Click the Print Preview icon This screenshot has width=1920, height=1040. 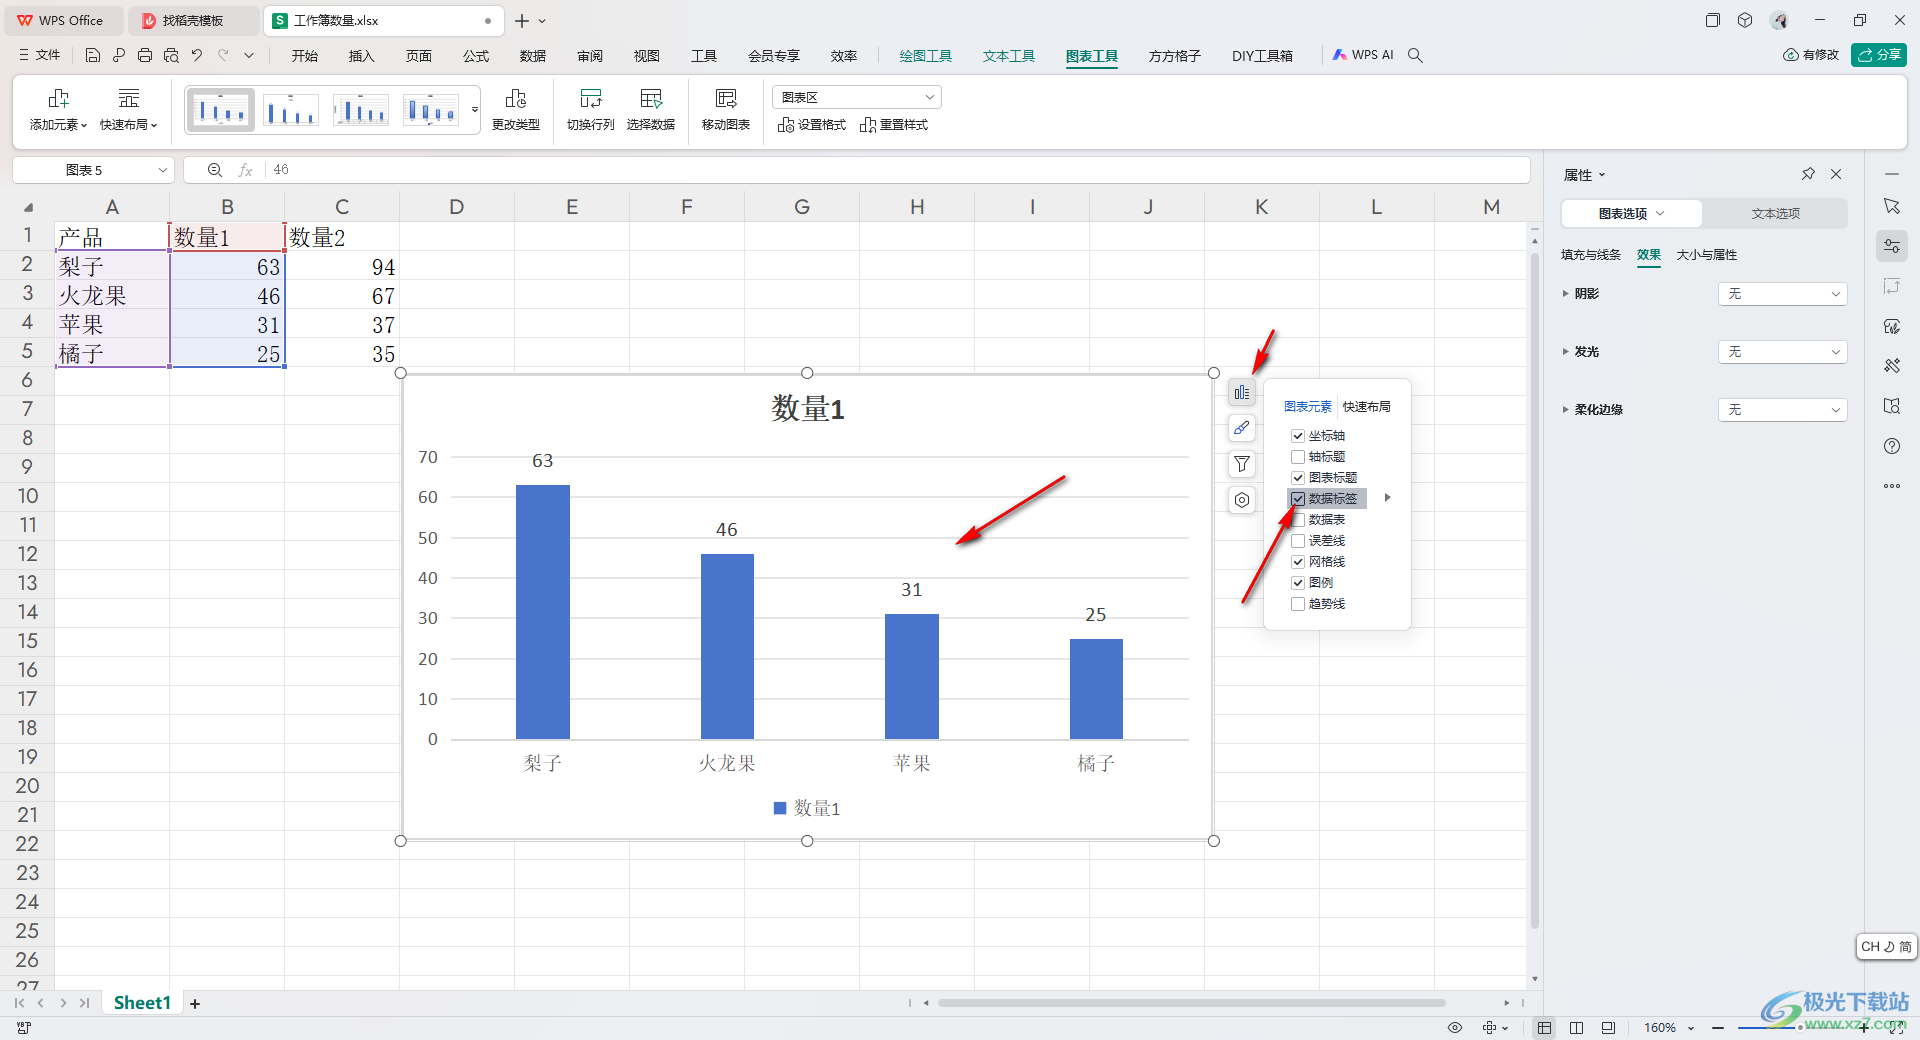pos(171,56)
